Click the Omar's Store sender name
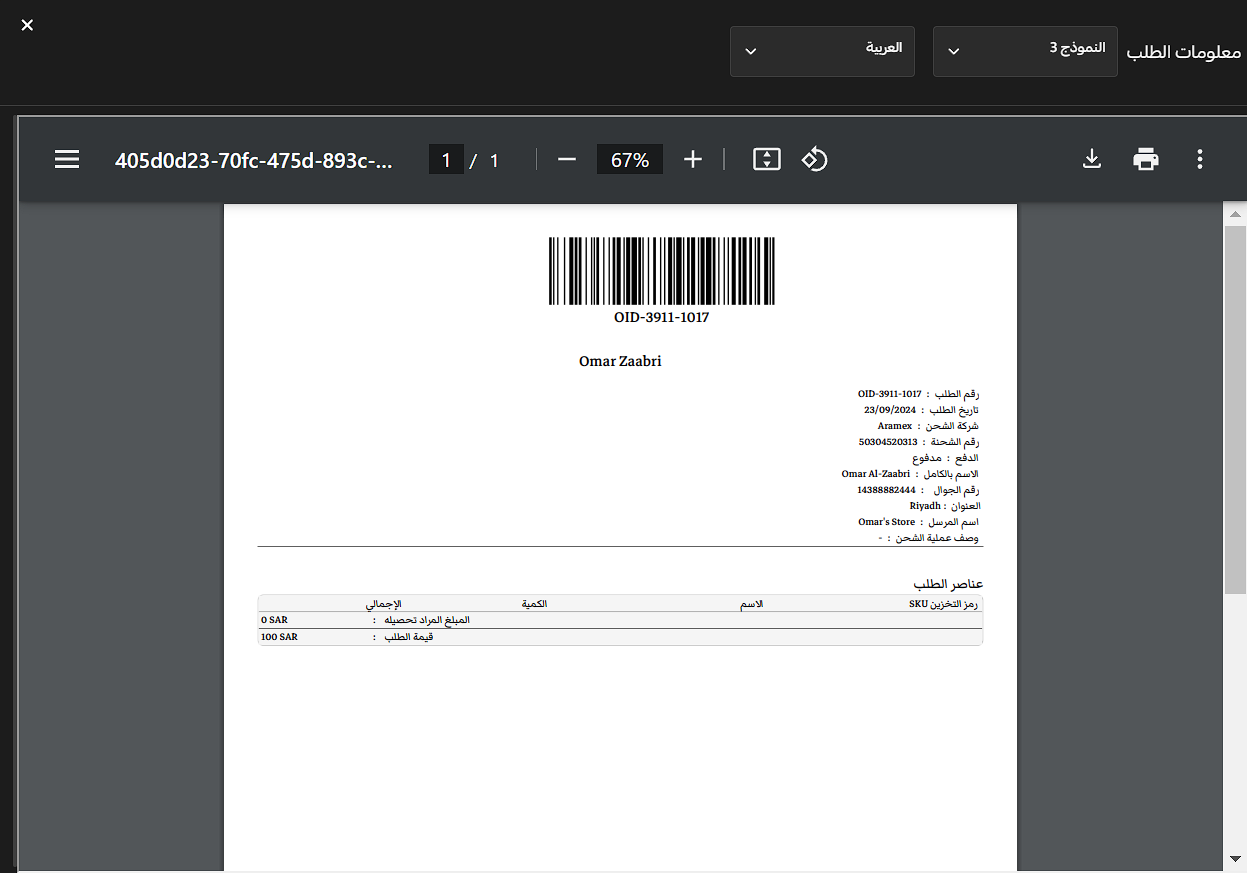 pyautogui.click(x=886, y=522)
